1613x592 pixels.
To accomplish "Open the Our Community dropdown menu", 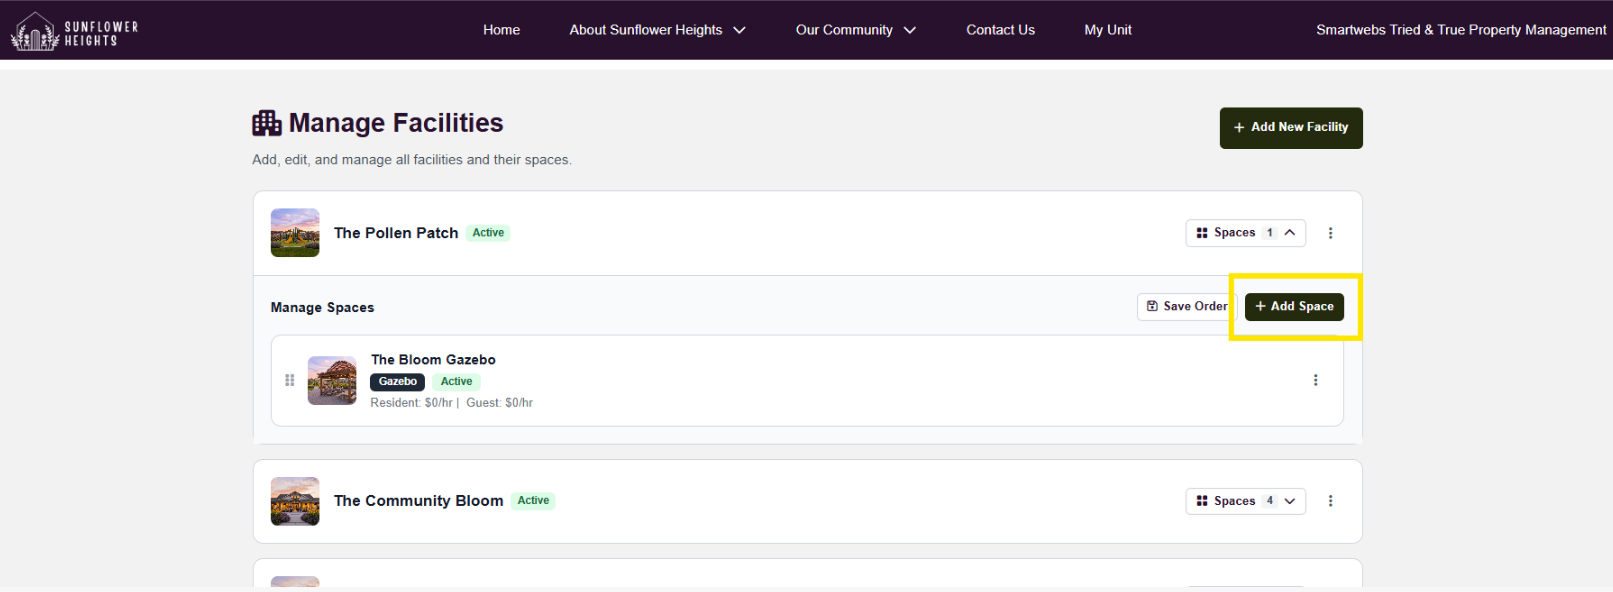I will [x=855, y=30].
